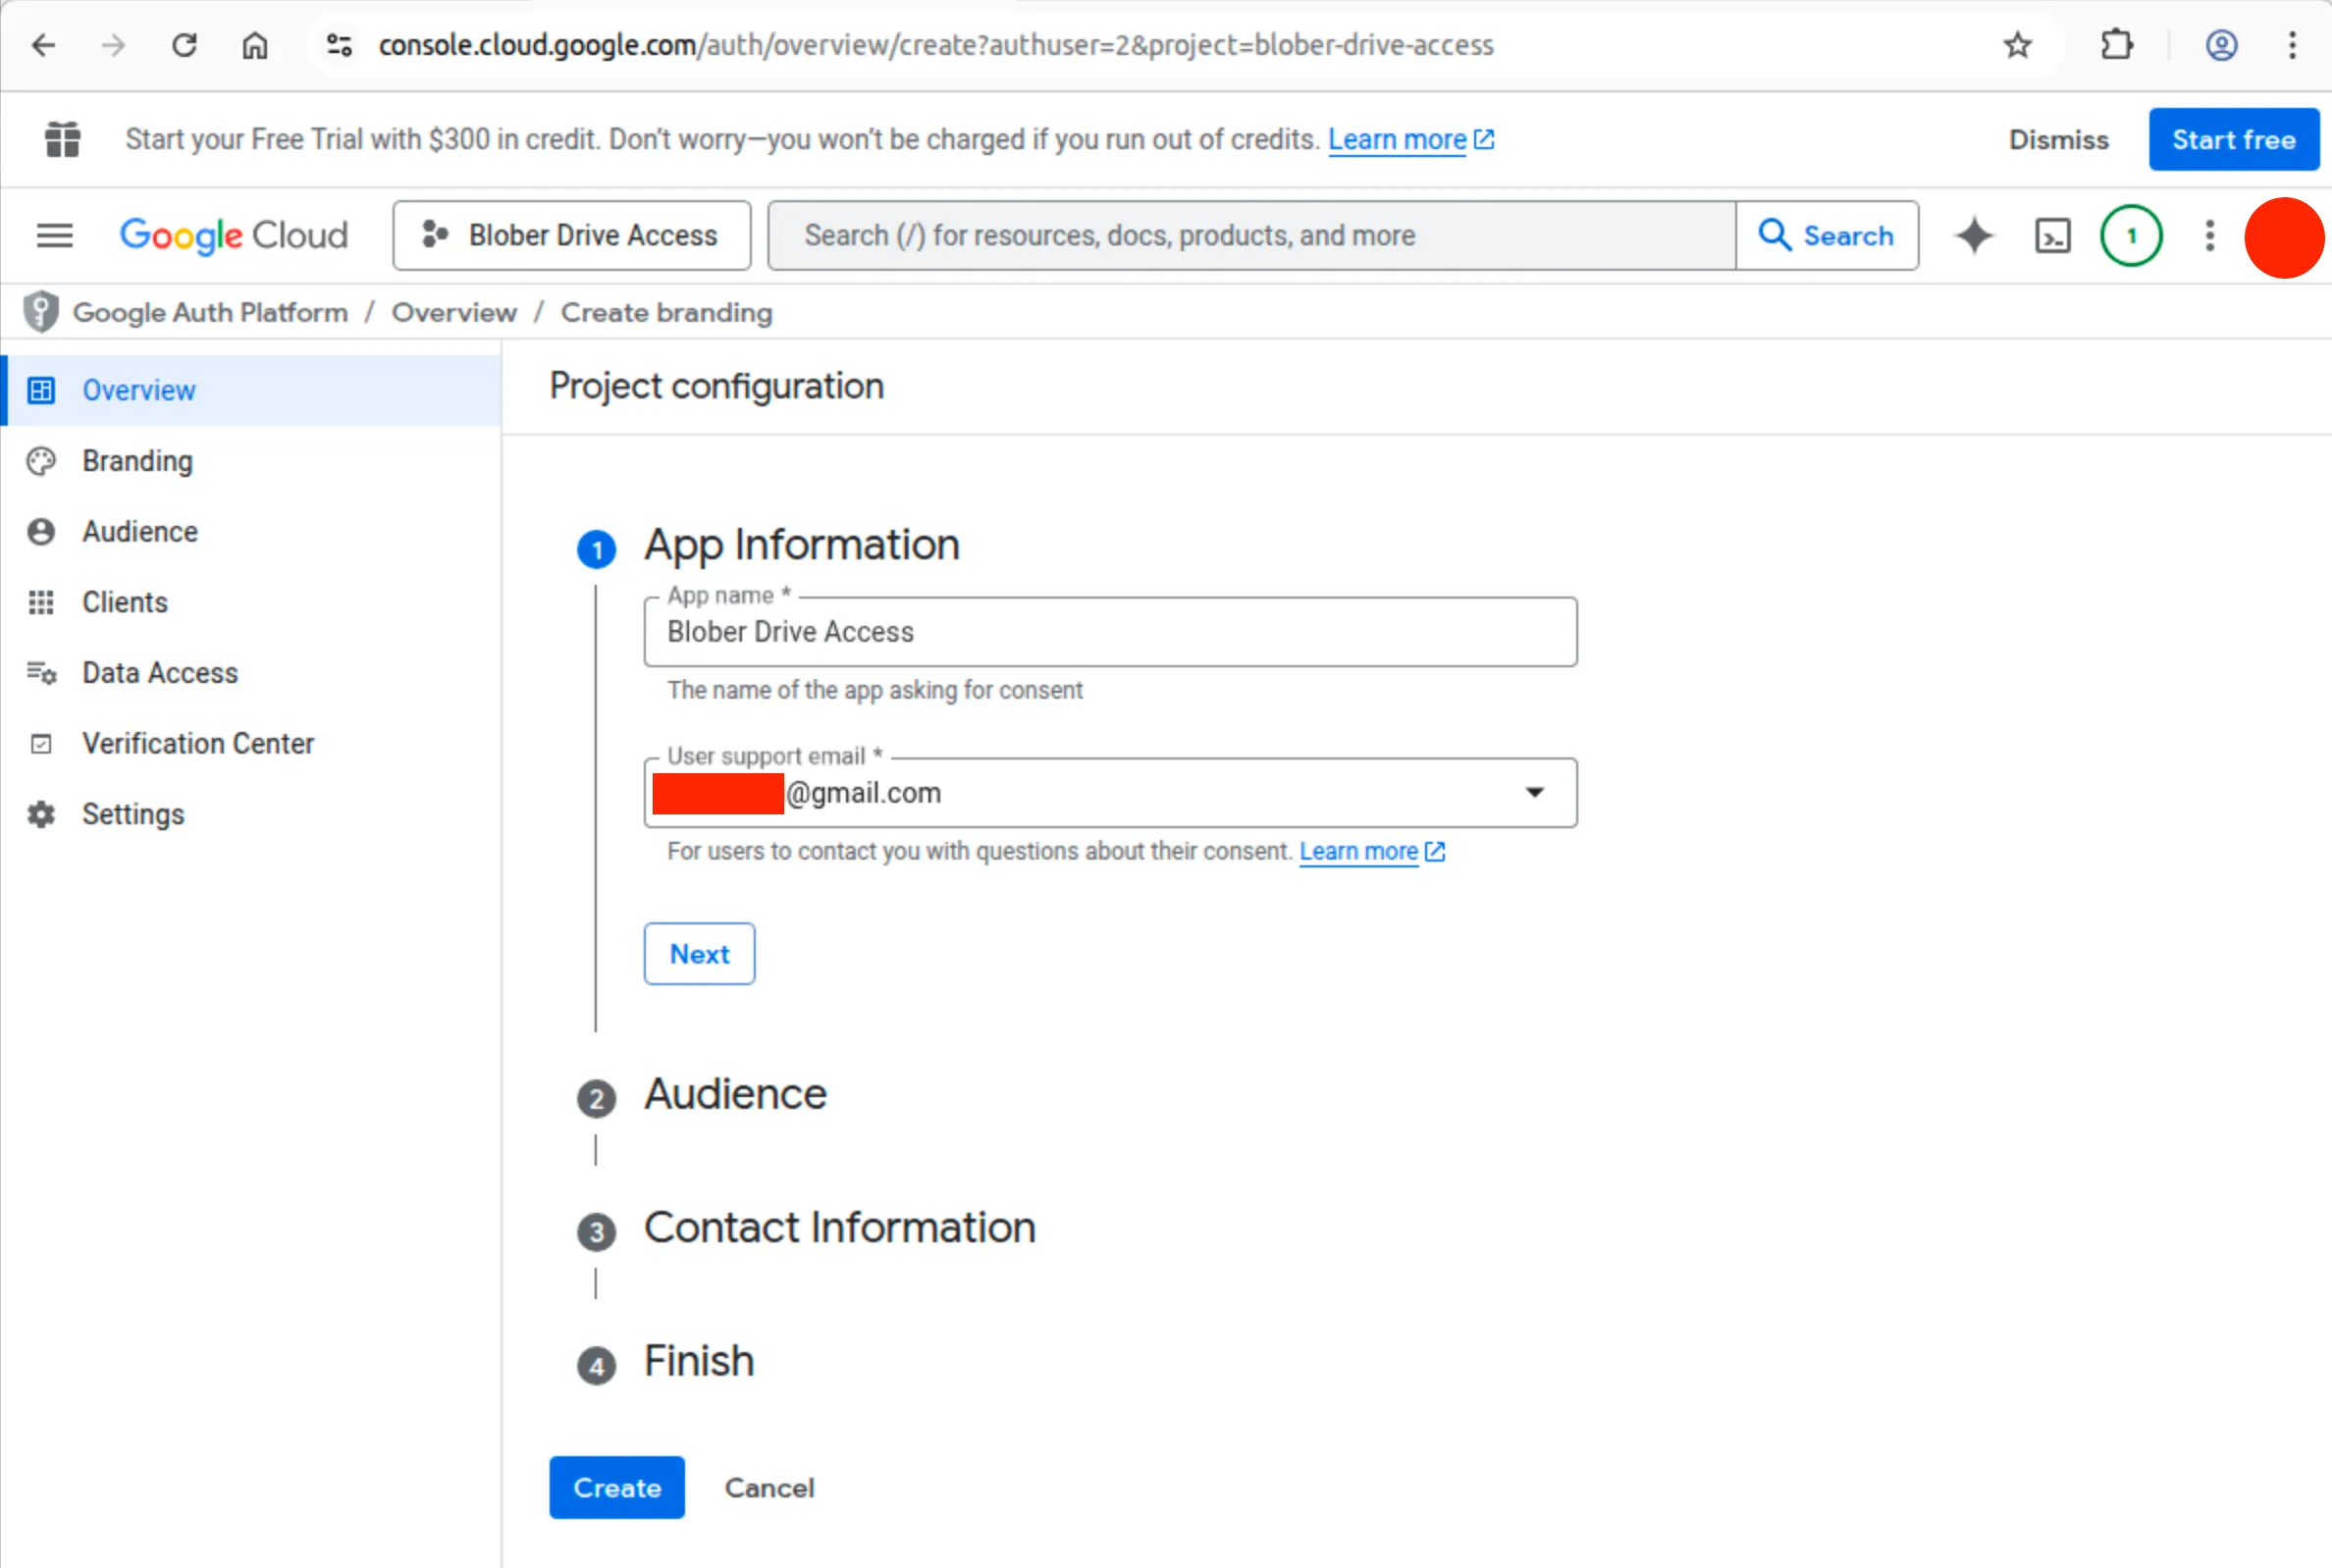Screen dimensions: 2332x1568
Task: Open the Blober Drive Access project picker
Action: pyautogui.click(x=571, y=235)
